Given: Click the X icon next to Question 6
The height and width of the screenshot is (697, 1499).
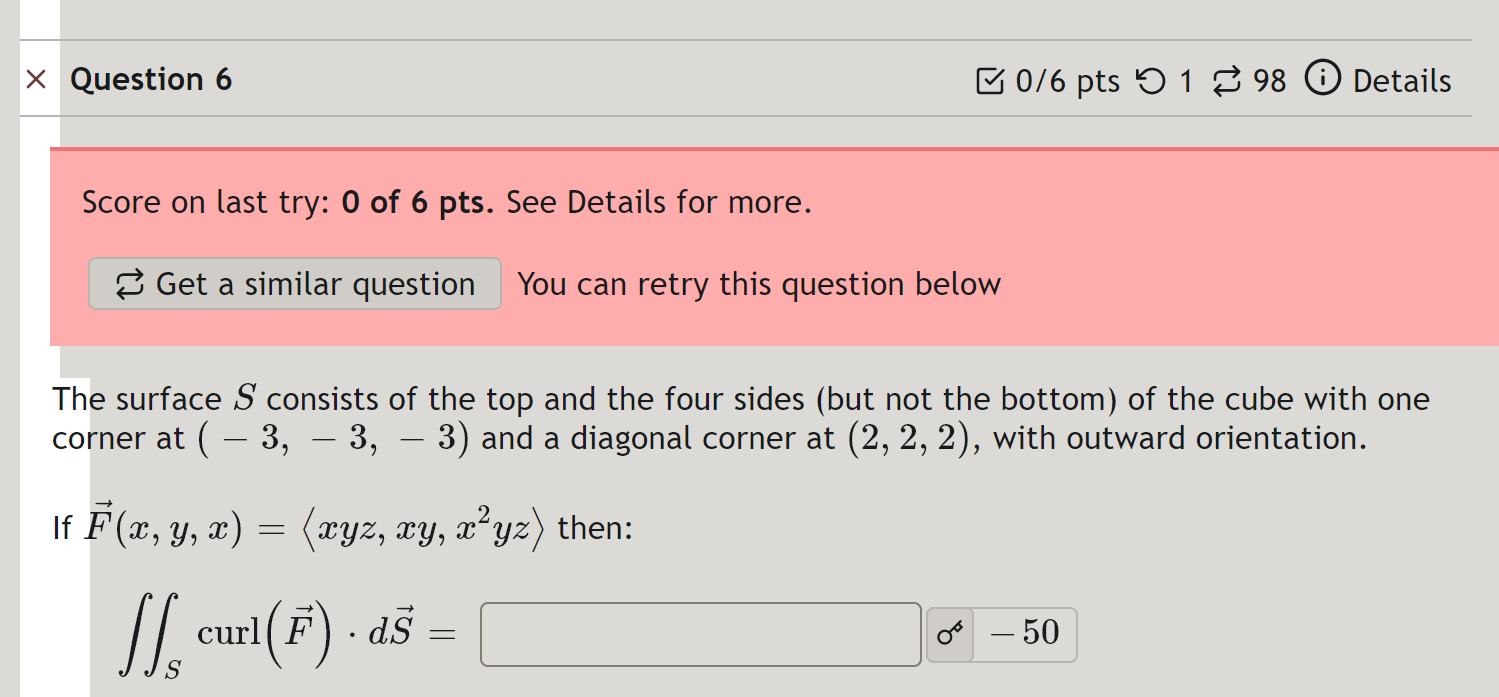Looking at the screenshot, I should pyautogui.click(x=37, y=79).
